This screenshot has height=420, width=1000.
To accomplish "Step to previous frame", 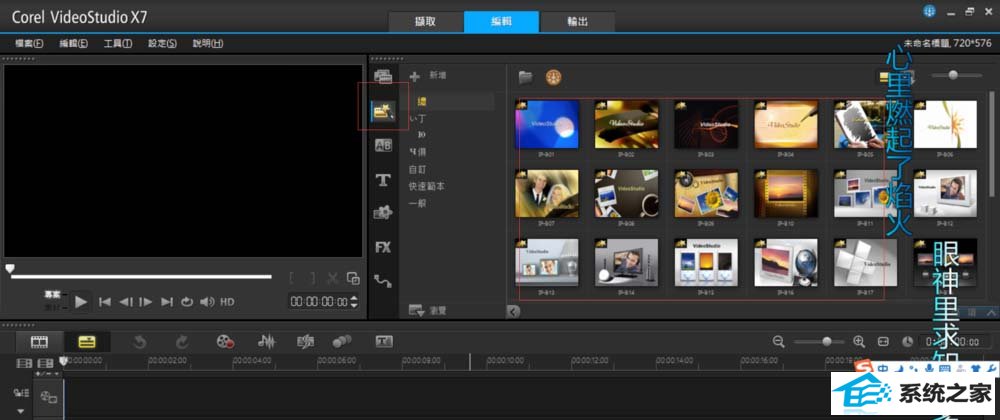I will [x=126, y=302].
